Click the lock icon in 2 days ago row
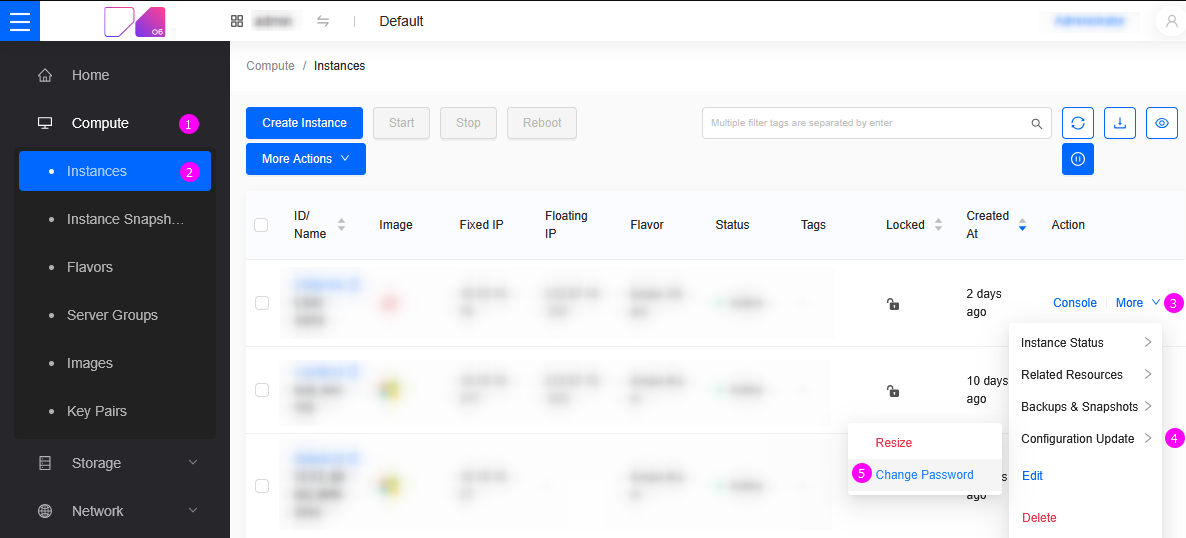The width and height of the screenshot is (1186, 538). click(893, 304)
